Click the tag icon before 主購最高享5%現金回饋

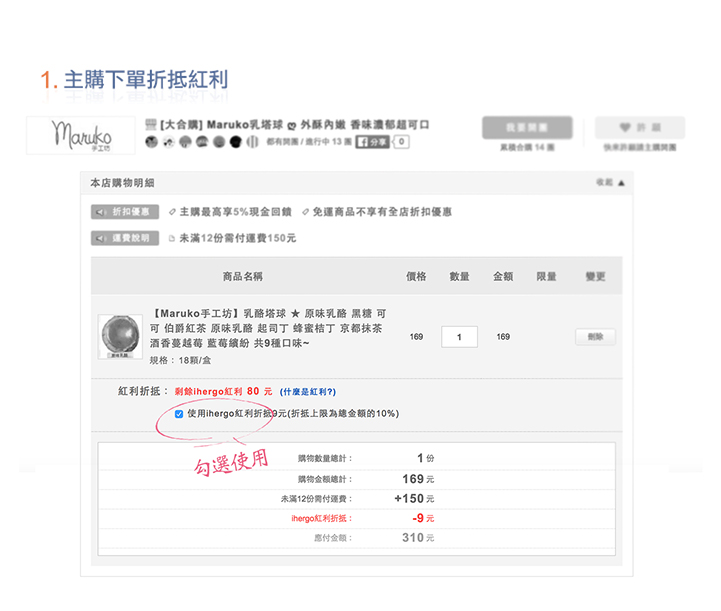172,212
